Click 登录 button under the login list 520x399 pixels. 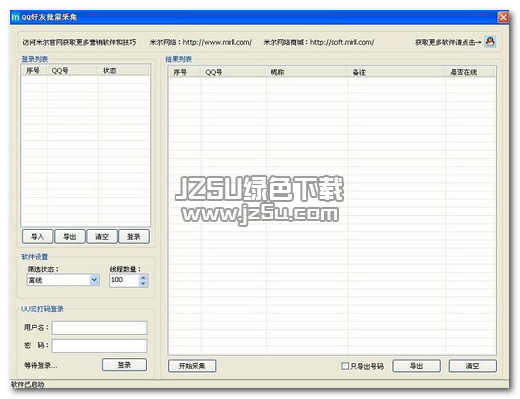134,237
